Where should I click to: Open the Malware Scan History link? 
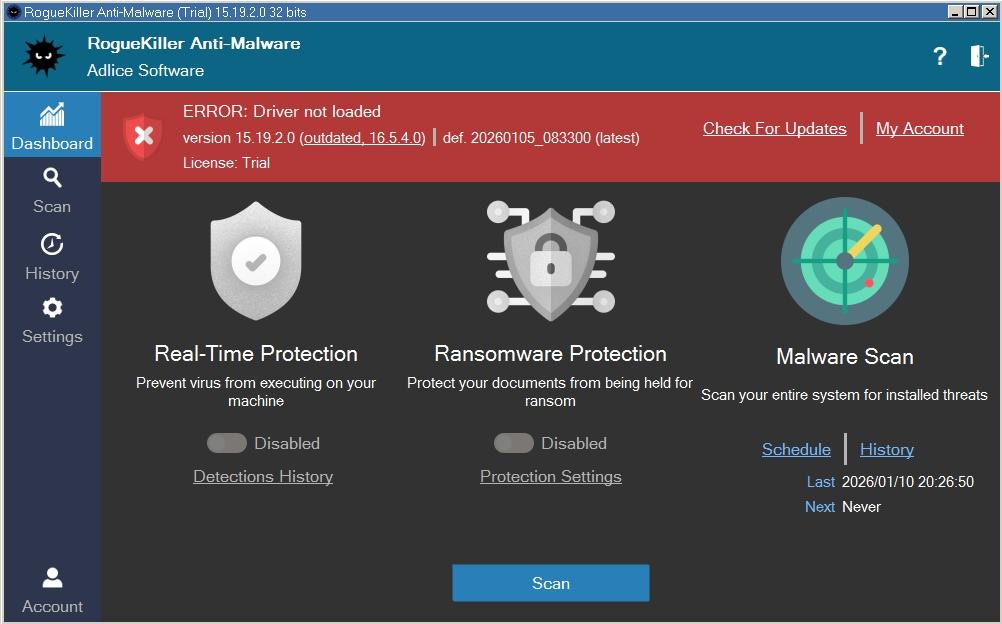point(887,449)
